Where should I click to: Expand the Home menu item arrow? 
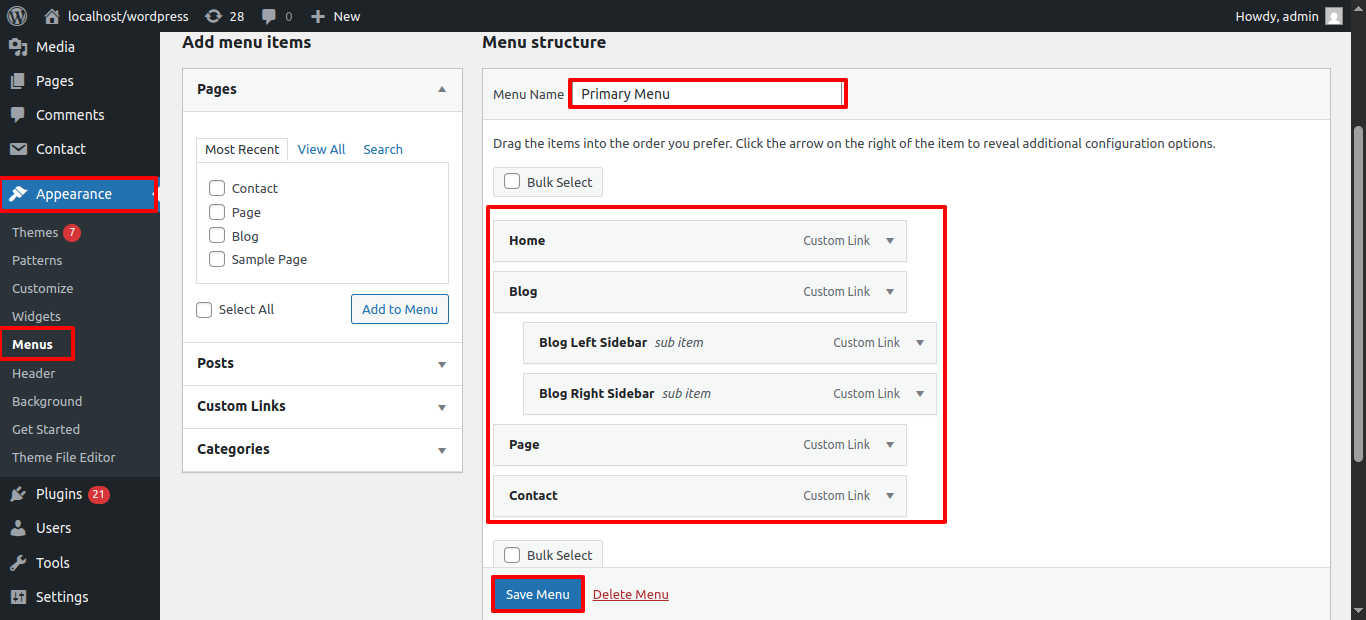(x=890, y=241)
